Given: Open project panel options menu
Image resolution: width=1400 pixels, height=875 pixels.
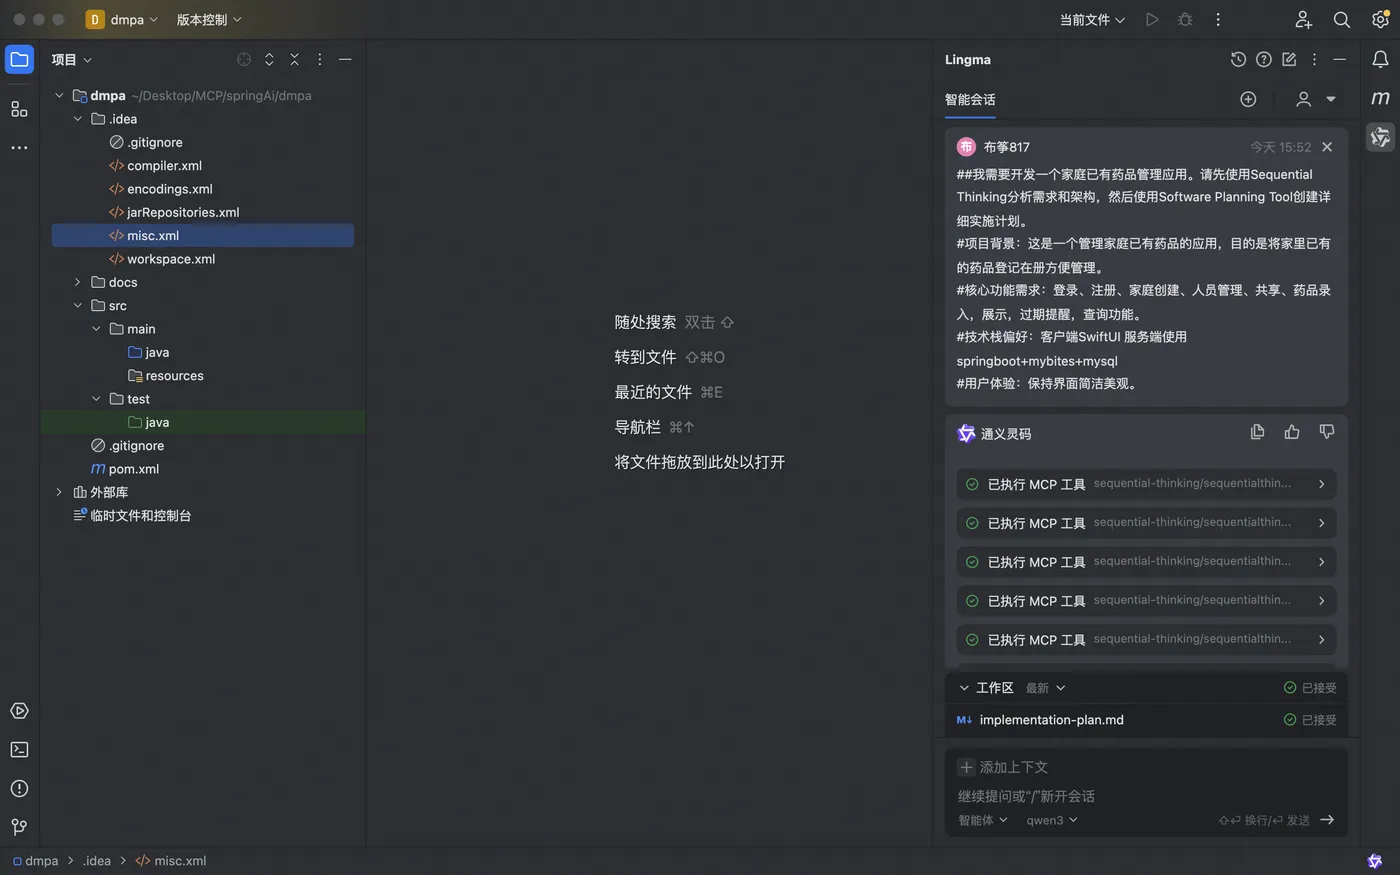Looking at the screenshot, I should [x=319, y=60].
